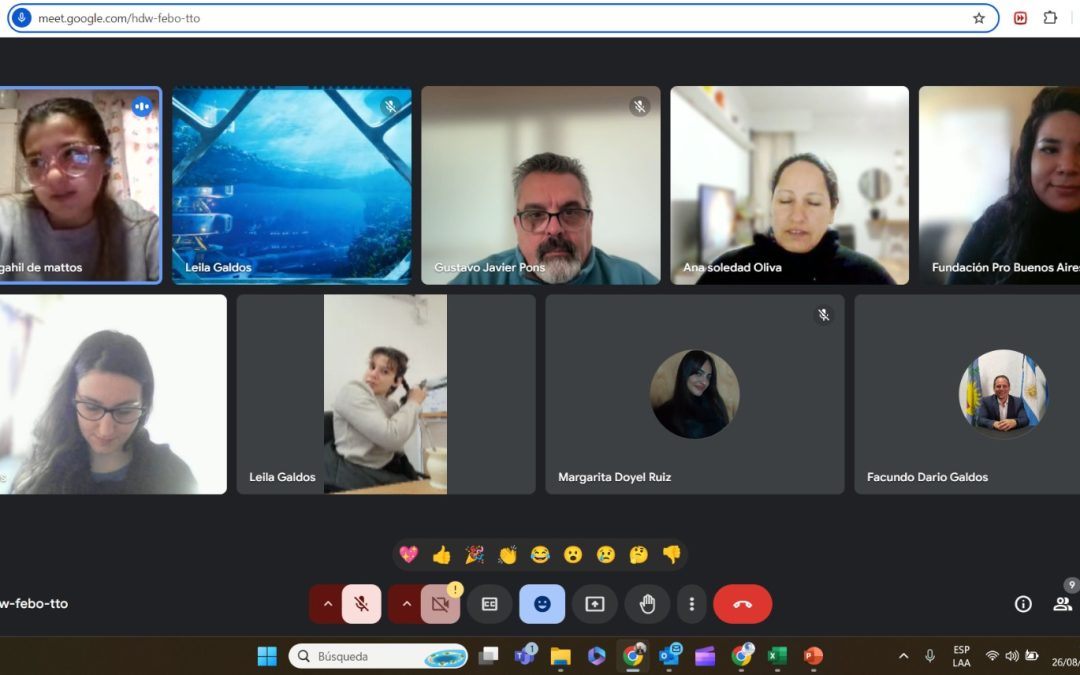The height and width of the screenshot is (675, 1080).
Task: Turn on the camera button
Action: pos(439,604)
